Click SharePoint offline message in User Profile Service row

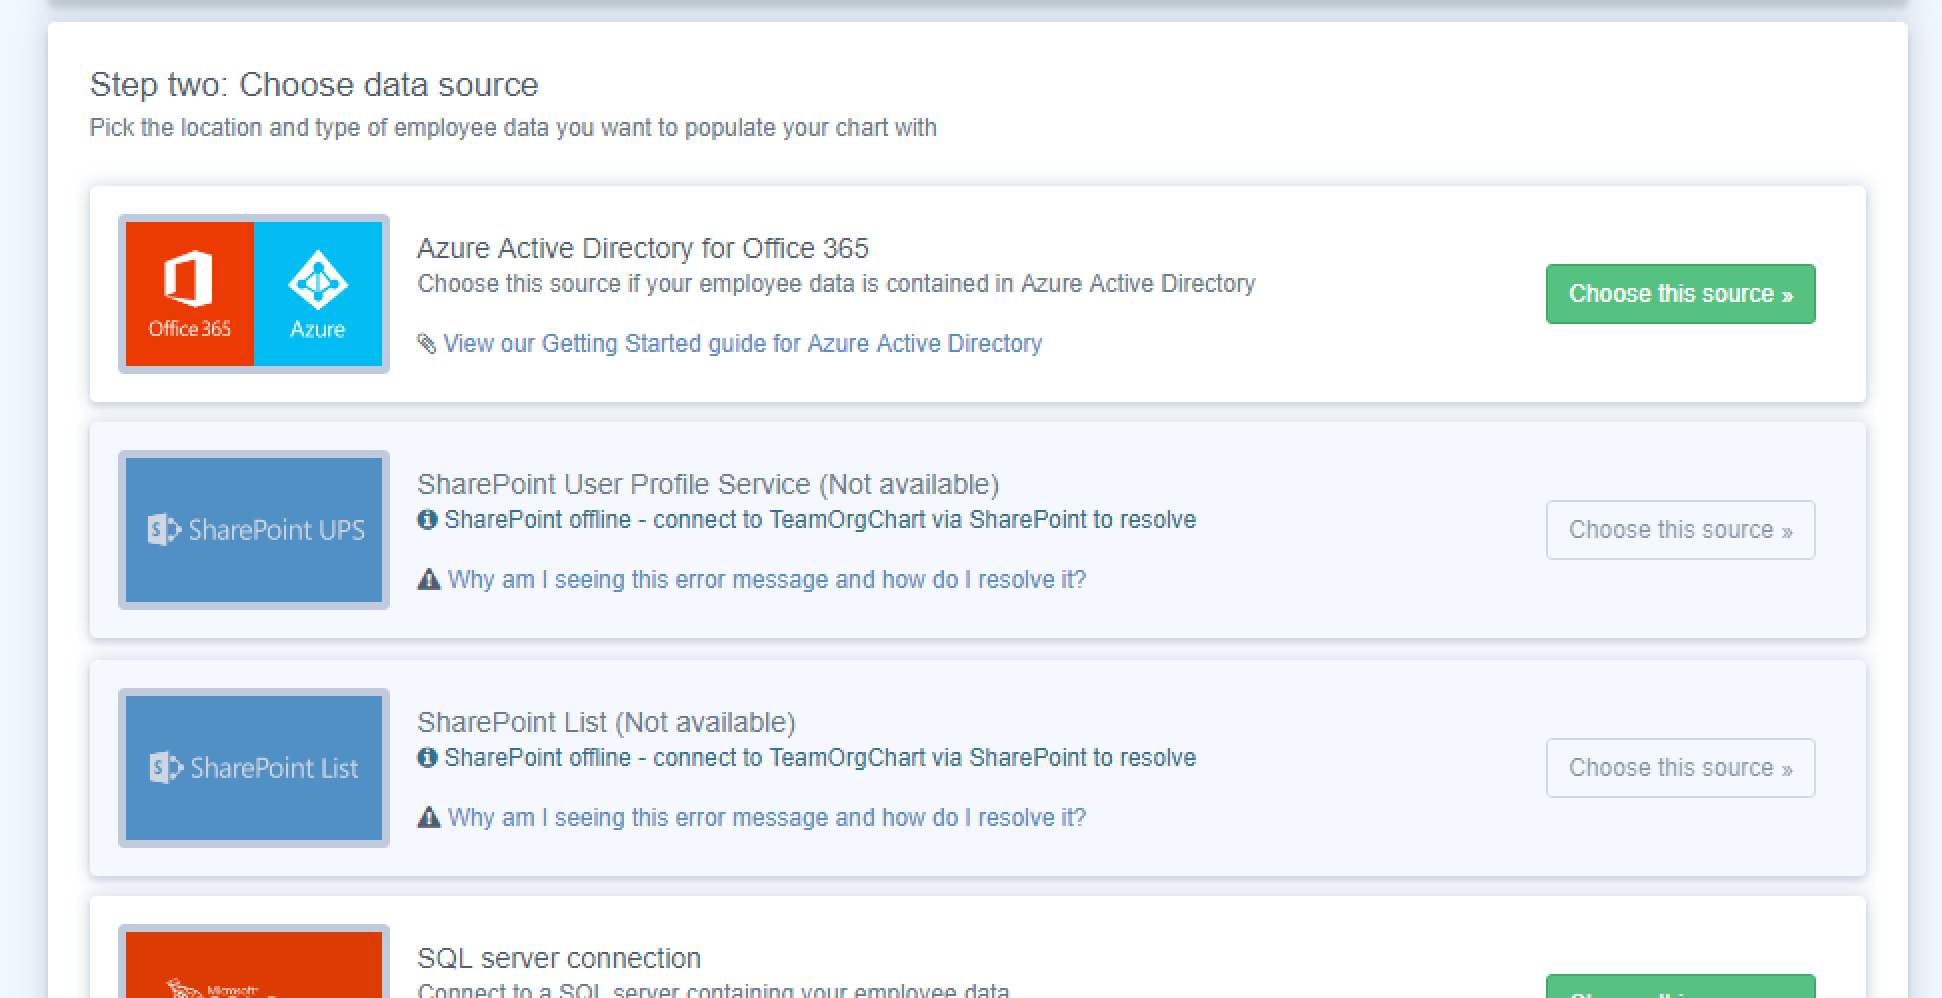820,520
